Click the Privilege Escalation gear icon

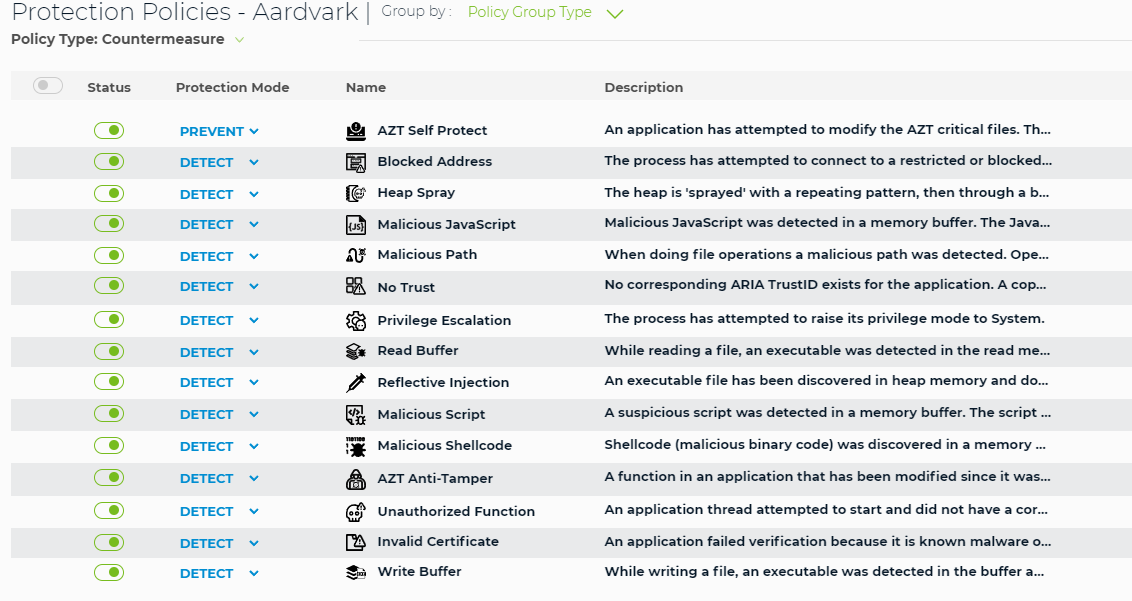point(356,321)
